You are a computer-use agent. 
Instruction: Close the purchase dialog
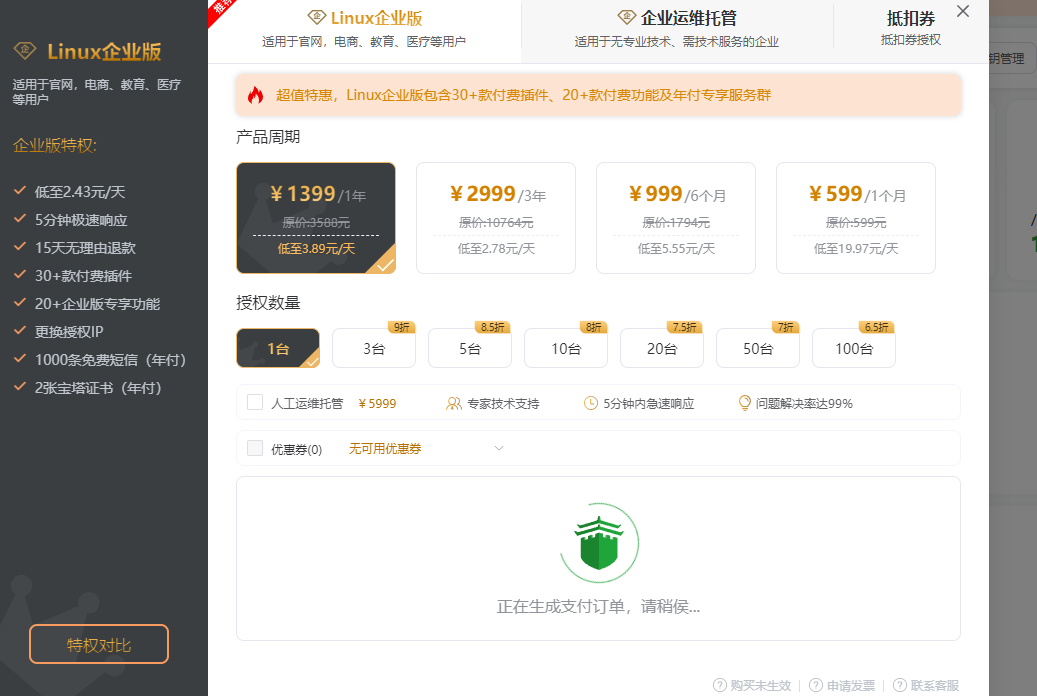(962, 12)
